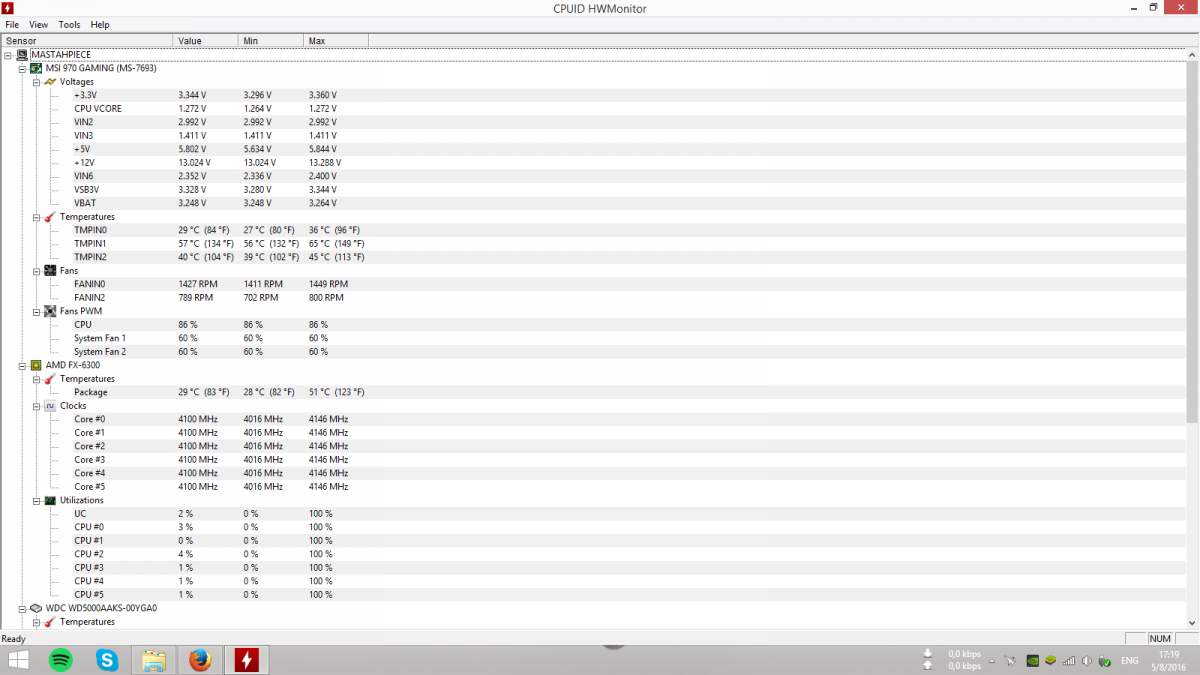The image size is (1200, 675).
Task: Collapse the Clocks node
Action: [36, 406]
